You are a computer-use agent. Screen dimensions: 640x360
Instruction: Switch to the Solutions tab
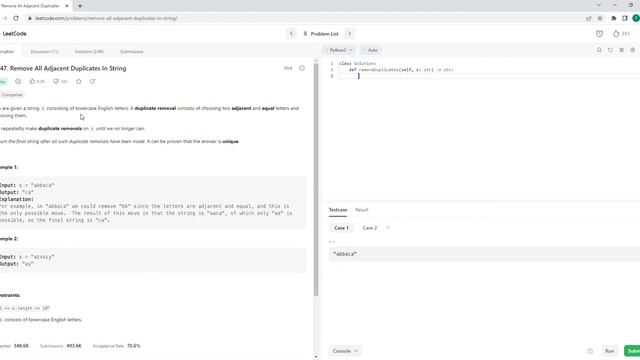89,51
